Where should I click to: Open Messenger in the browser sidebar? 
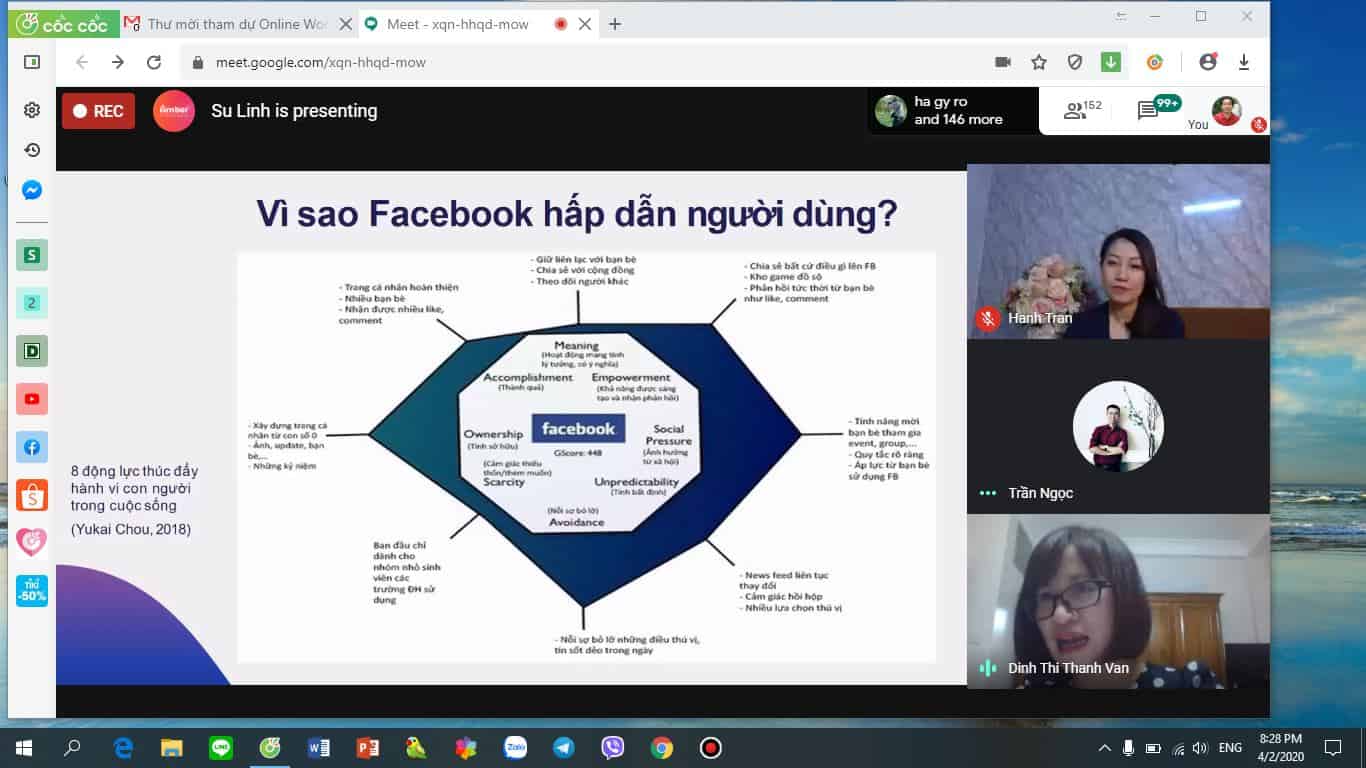pos(32,190)
